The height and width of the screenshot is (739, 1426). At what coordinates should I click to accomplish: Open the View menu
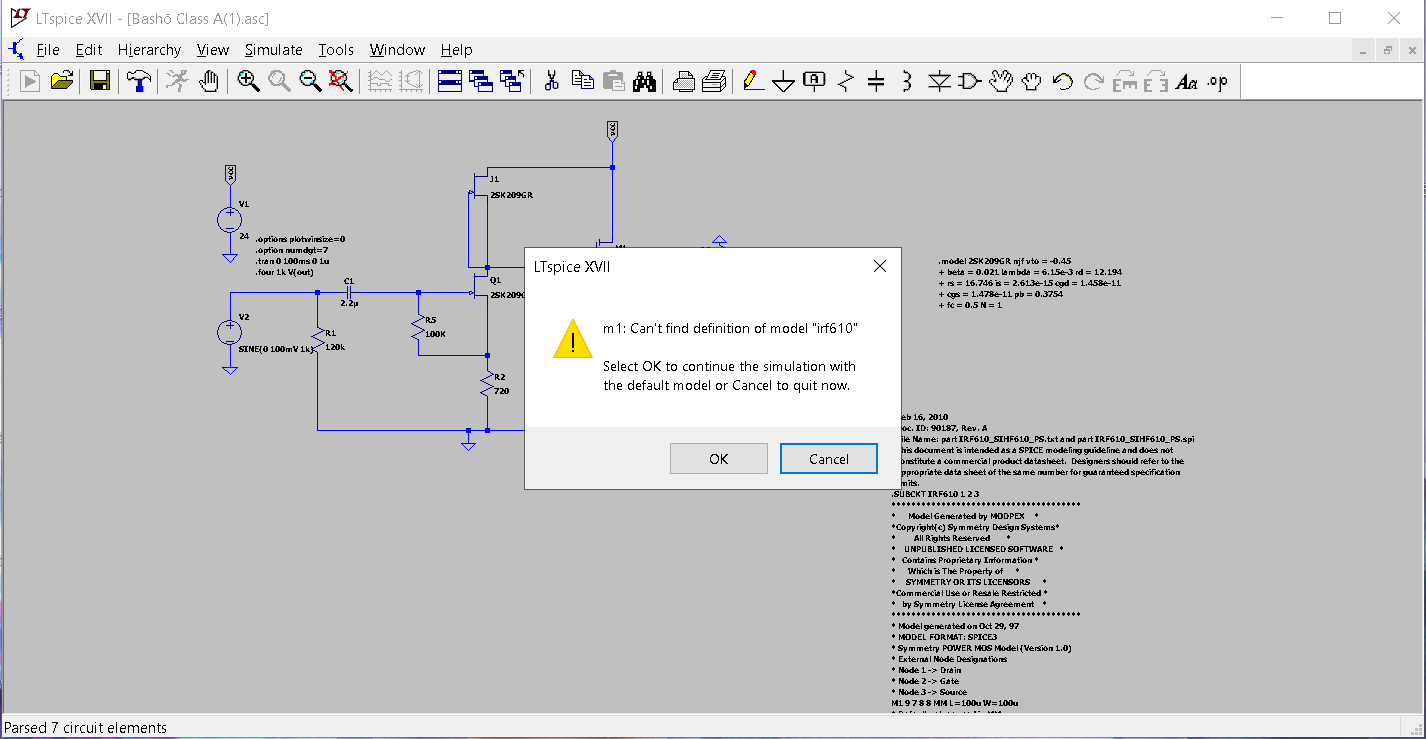[x=213, y=50]
